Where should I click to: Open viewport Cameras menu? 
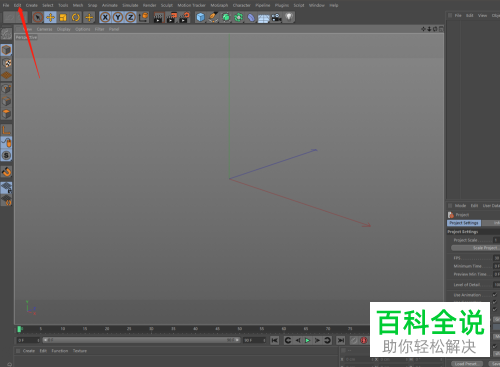[x=44, y=29]
